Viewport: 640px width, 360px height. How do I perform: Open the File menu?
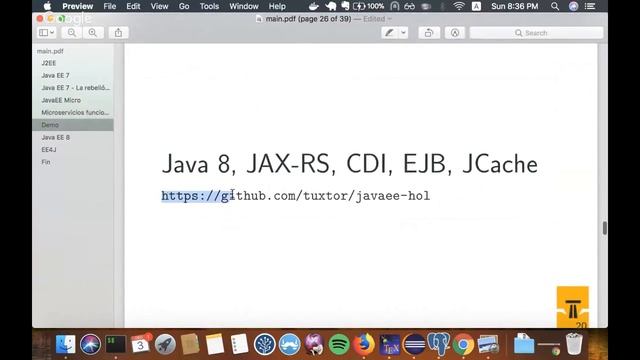(109, 6)
